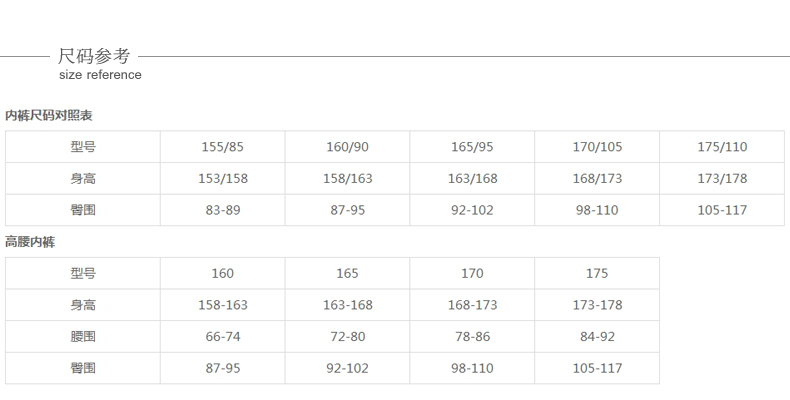
Task: Pick the 78-86 waist cell
Action: [x=472, y=337]
